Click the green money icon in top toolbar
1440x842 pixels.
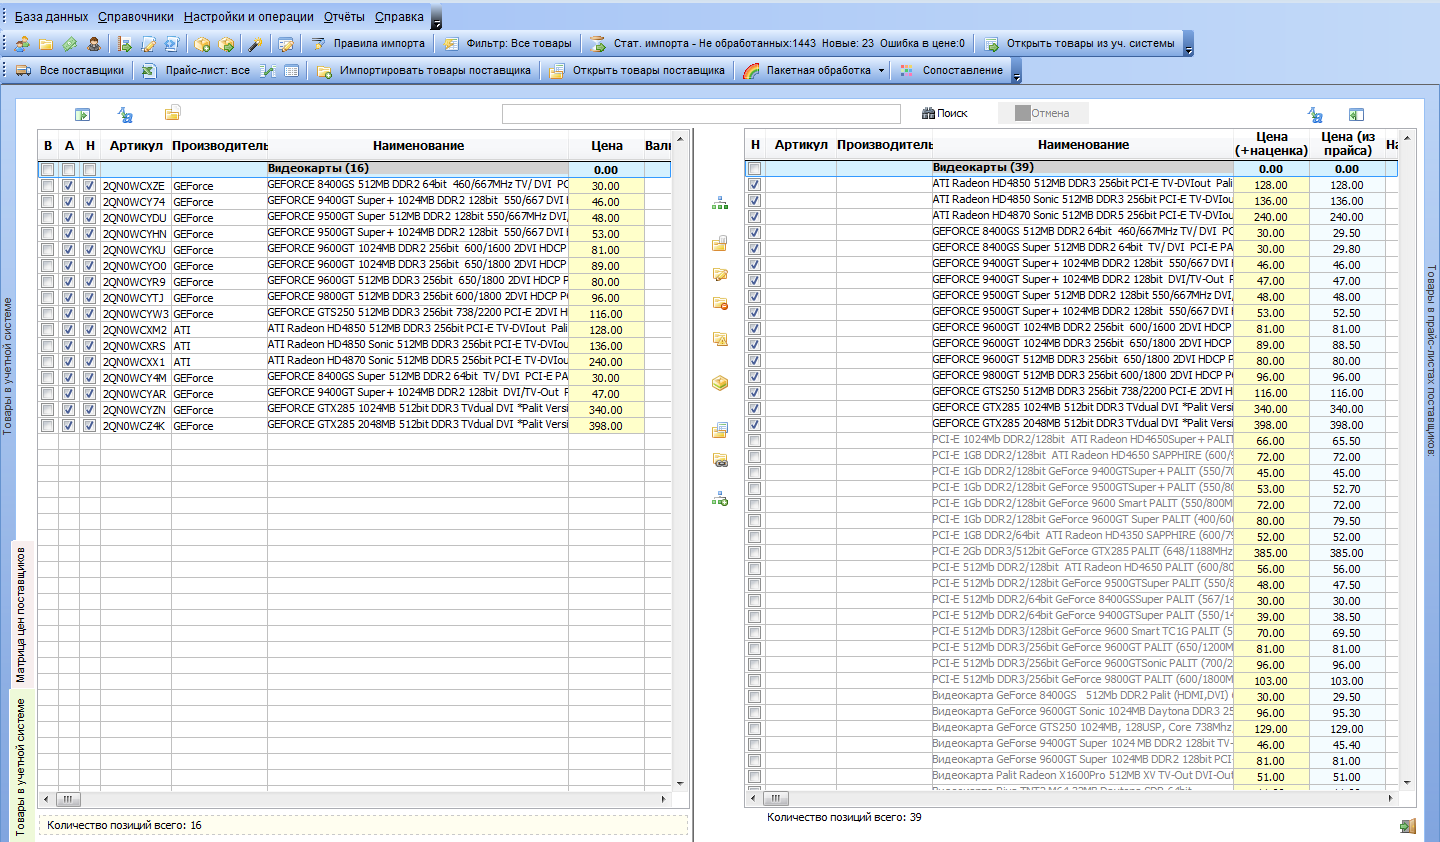tap(70, 44)
